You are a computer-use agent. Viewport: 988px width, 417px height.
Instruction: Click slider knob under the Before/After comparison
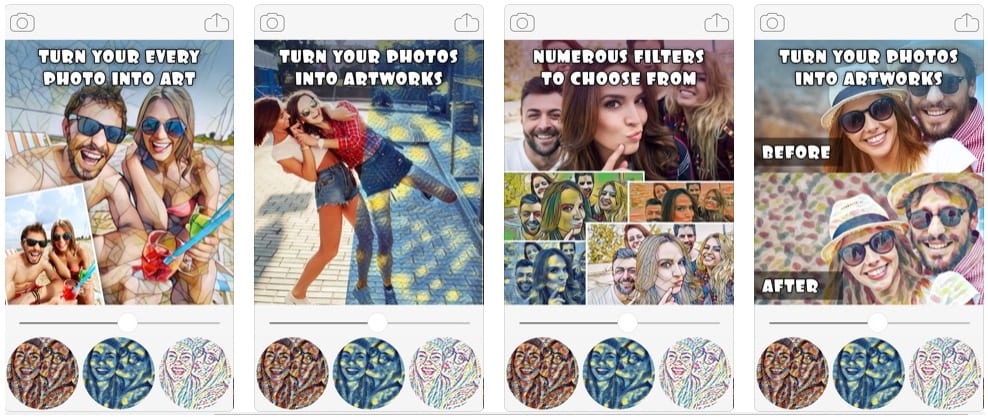click(878, 323)
